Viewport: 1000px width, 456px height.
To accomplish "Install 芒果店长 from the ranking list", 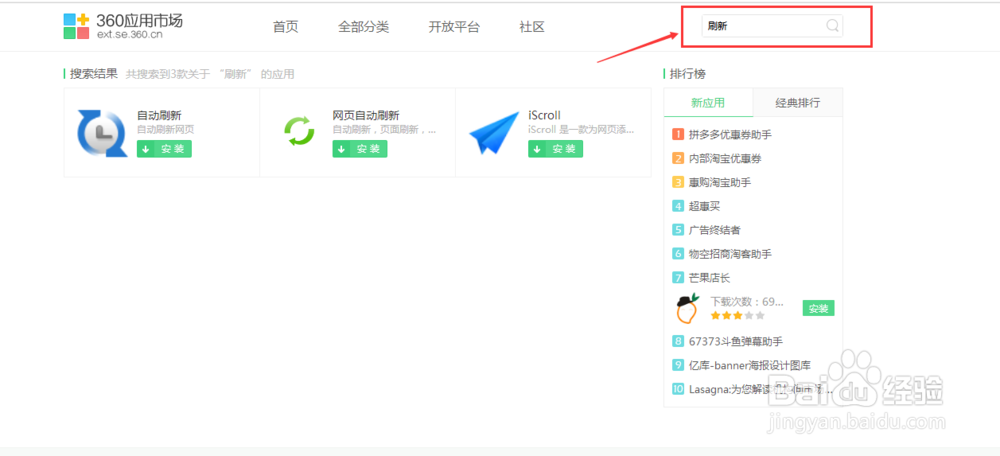I will 818,309.
